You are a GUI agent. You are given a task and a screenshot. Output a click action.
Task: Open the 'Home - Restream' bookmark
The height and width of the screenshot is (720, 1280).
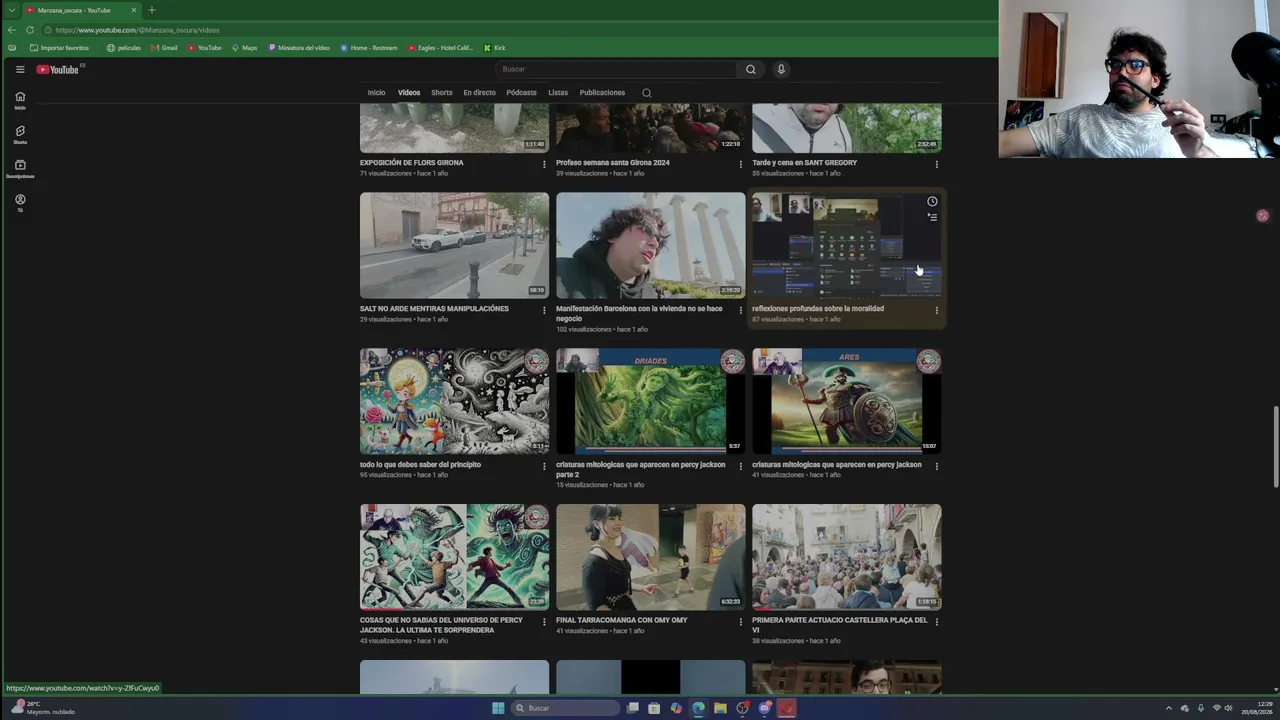(368, 48)
